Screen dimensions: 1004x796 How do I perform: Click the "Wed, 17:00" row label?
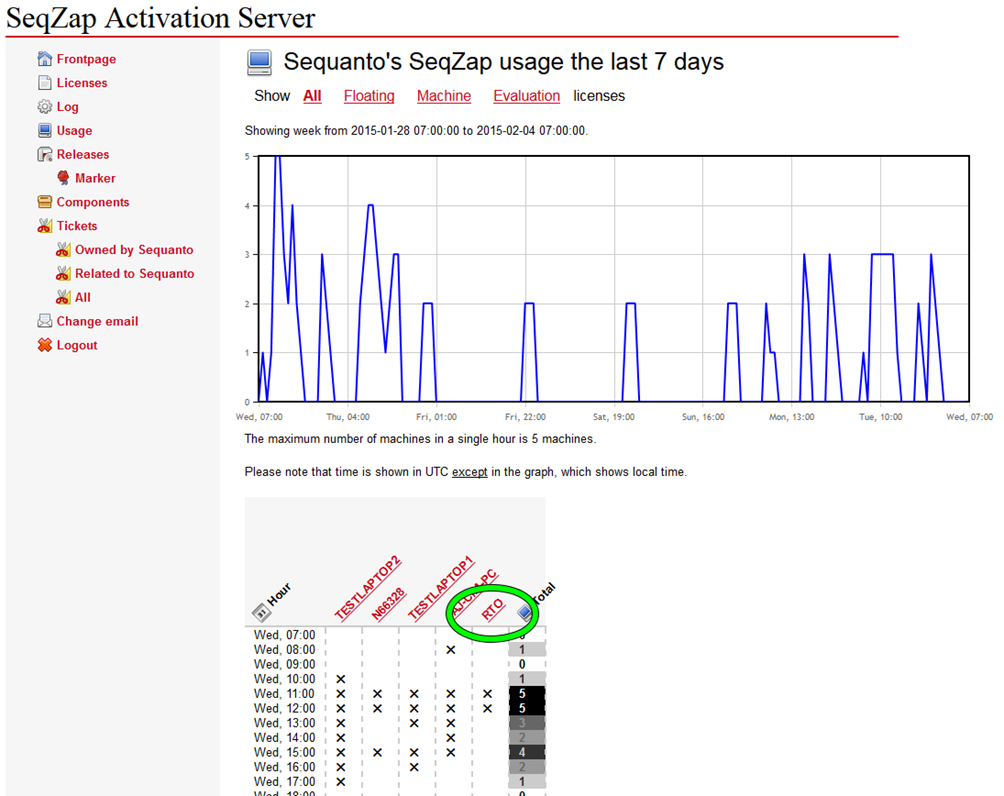(x=284, y=782)
